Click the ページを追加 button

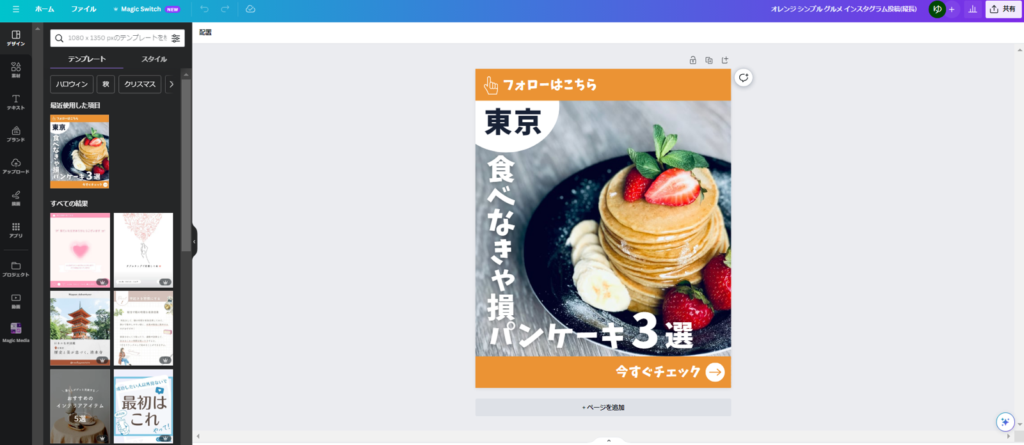pyautogui.click(x=603, y=407)
